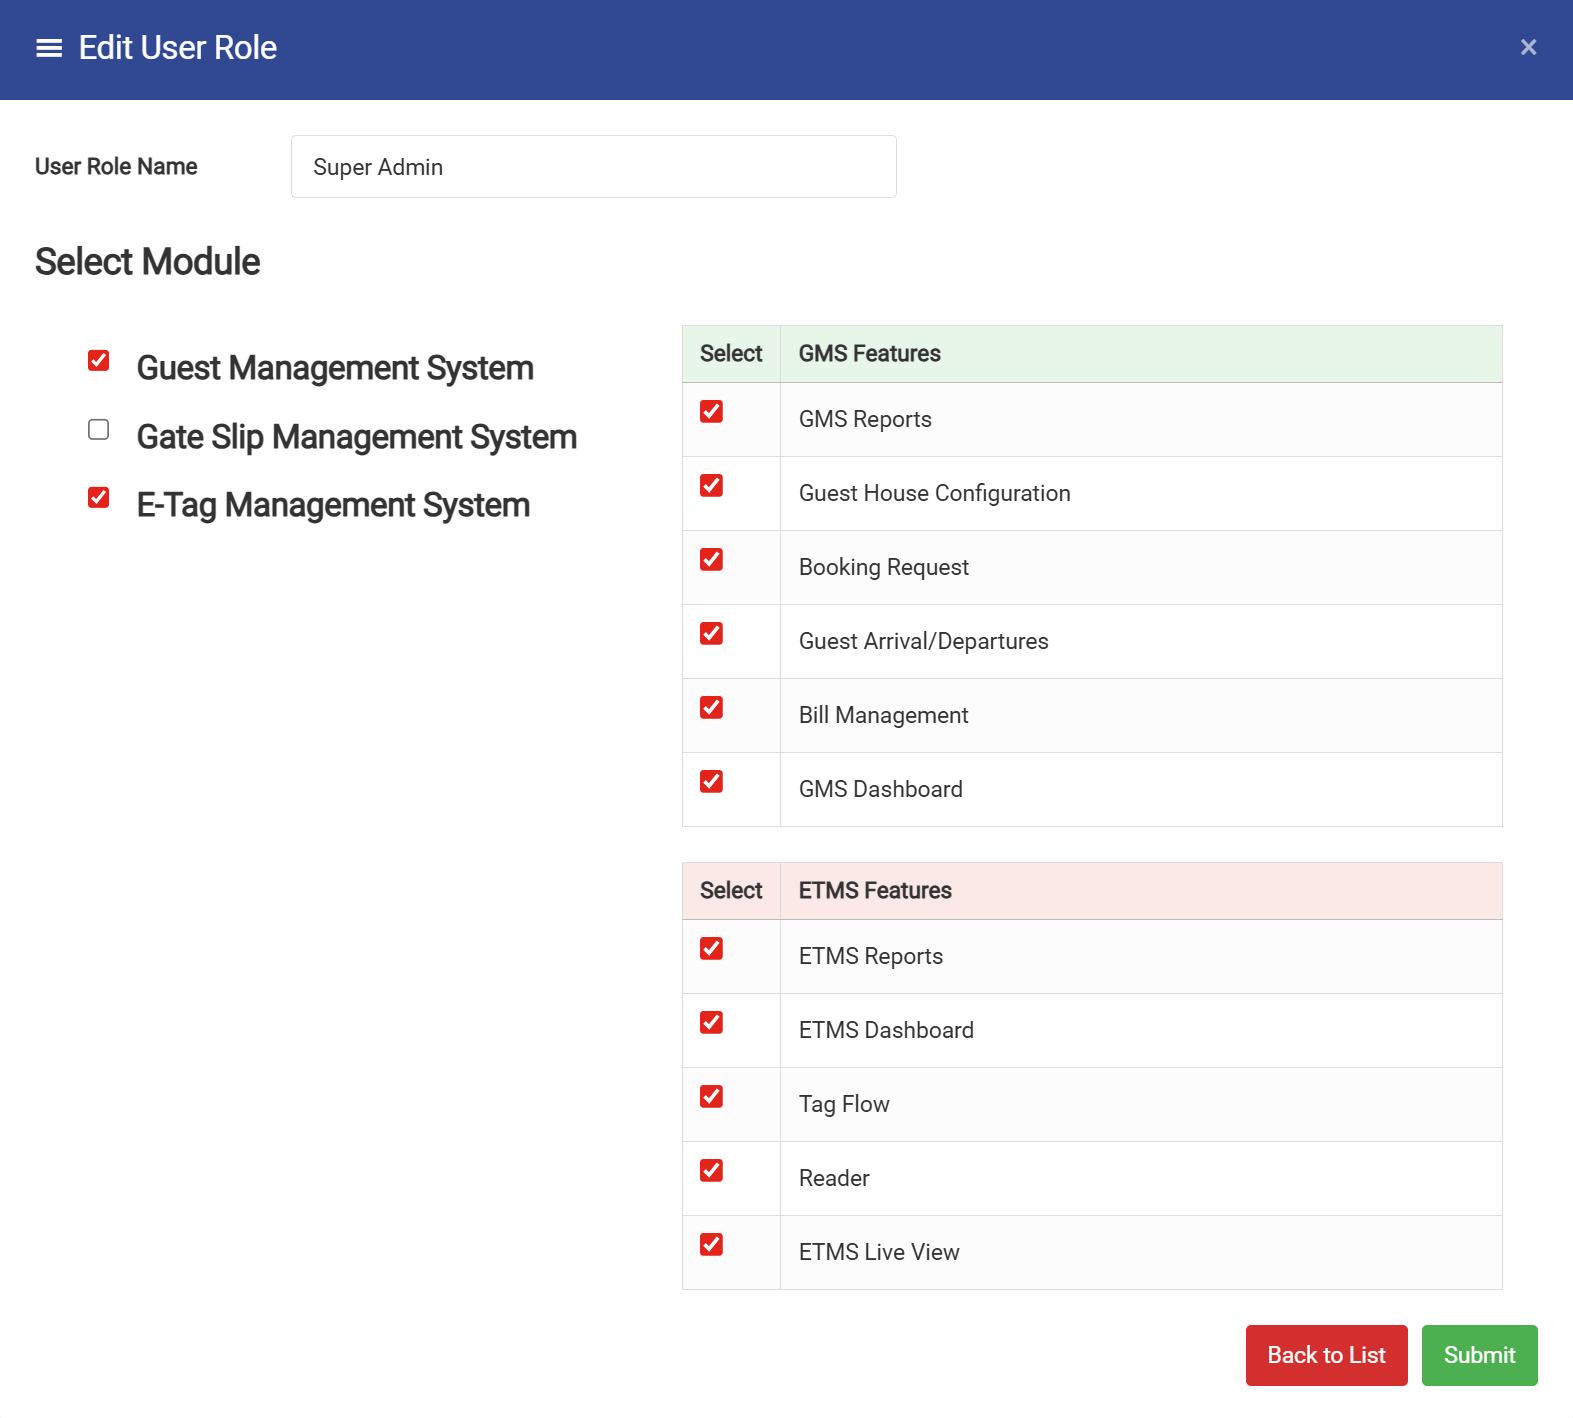Screen dimensions: 1573x1418
Task: Disable ETMS Dashboard feature
Action: (x=711, y=1023)
